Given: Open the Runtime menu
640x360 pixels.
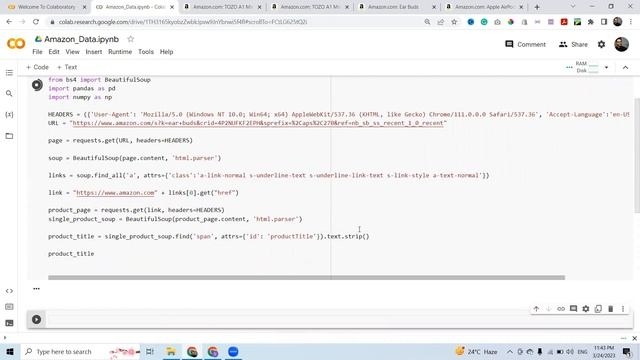Looking at the screenshot, I should coord(120,52).
